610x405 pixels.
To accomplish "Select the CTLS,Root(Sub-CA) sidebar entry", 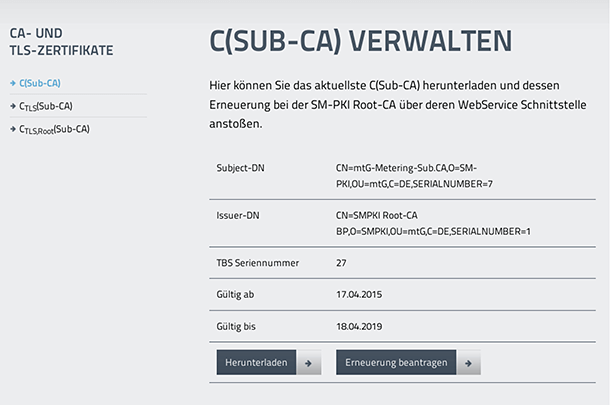I will [54, 129].
